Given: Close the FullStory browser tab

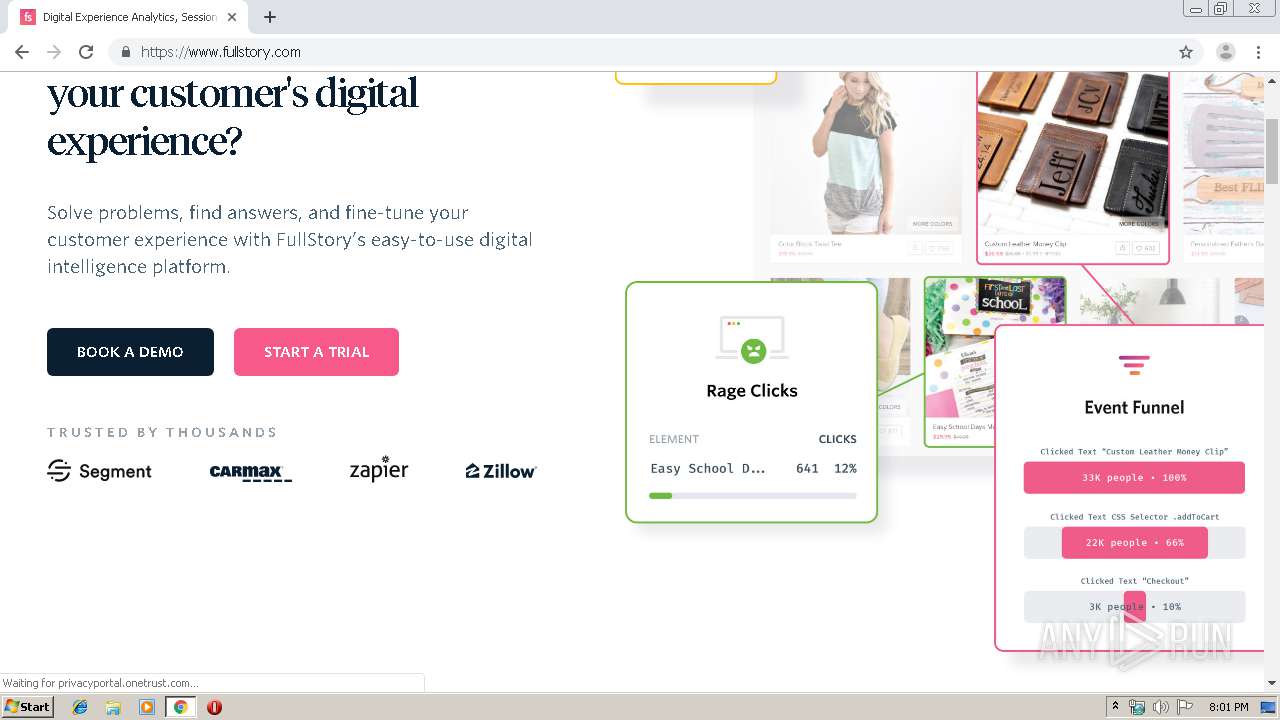Looking at the screenshot, I should [x=232, y=17].
